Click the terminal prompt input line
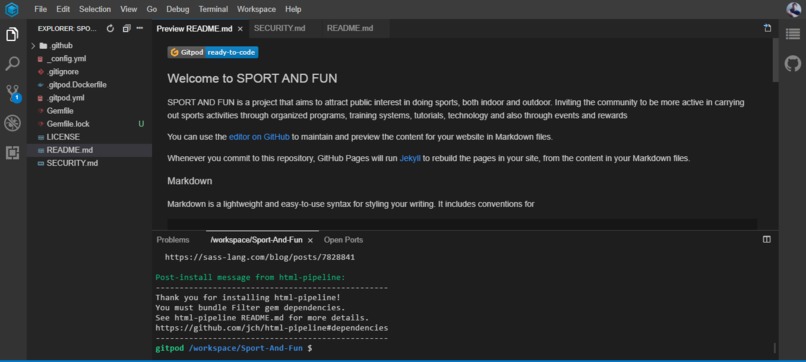Image resolution: width=806 pixels, height=362 pixels. point(234,348)
